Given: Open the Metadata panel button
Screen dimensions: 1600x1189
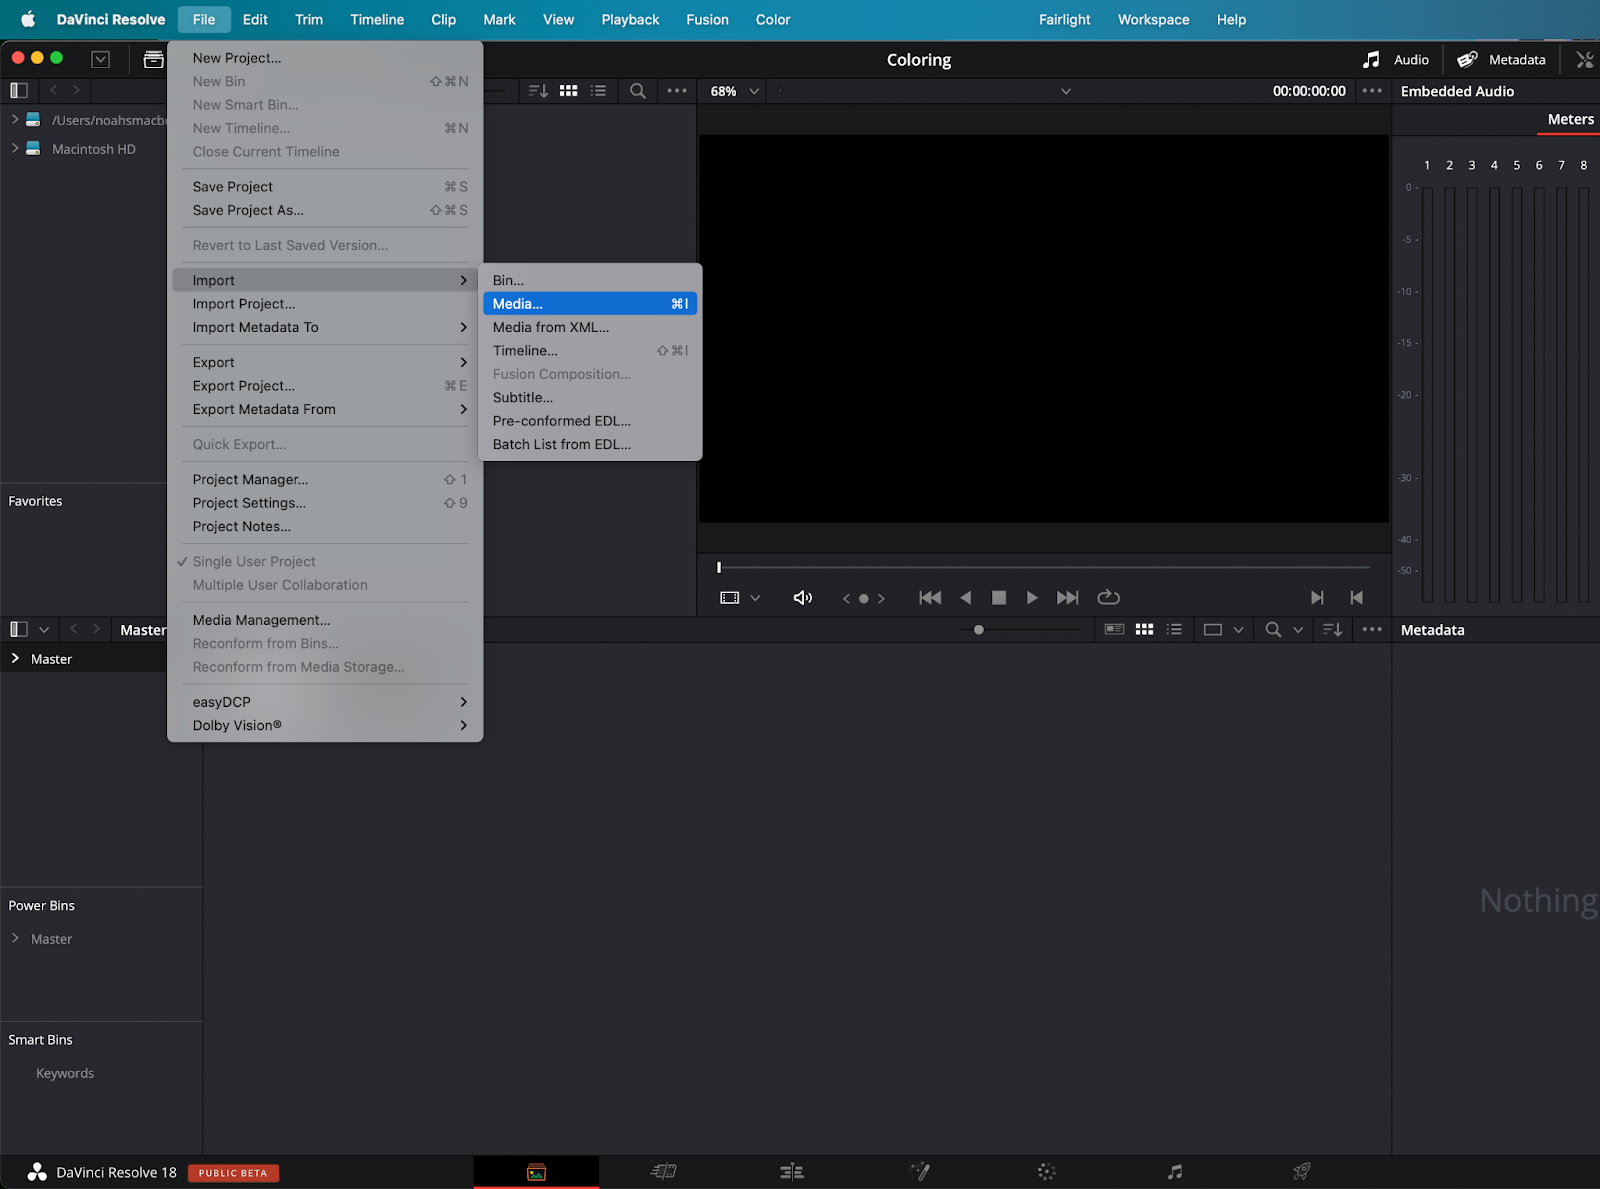Looking at the screenshot, I should [1501, 60].
